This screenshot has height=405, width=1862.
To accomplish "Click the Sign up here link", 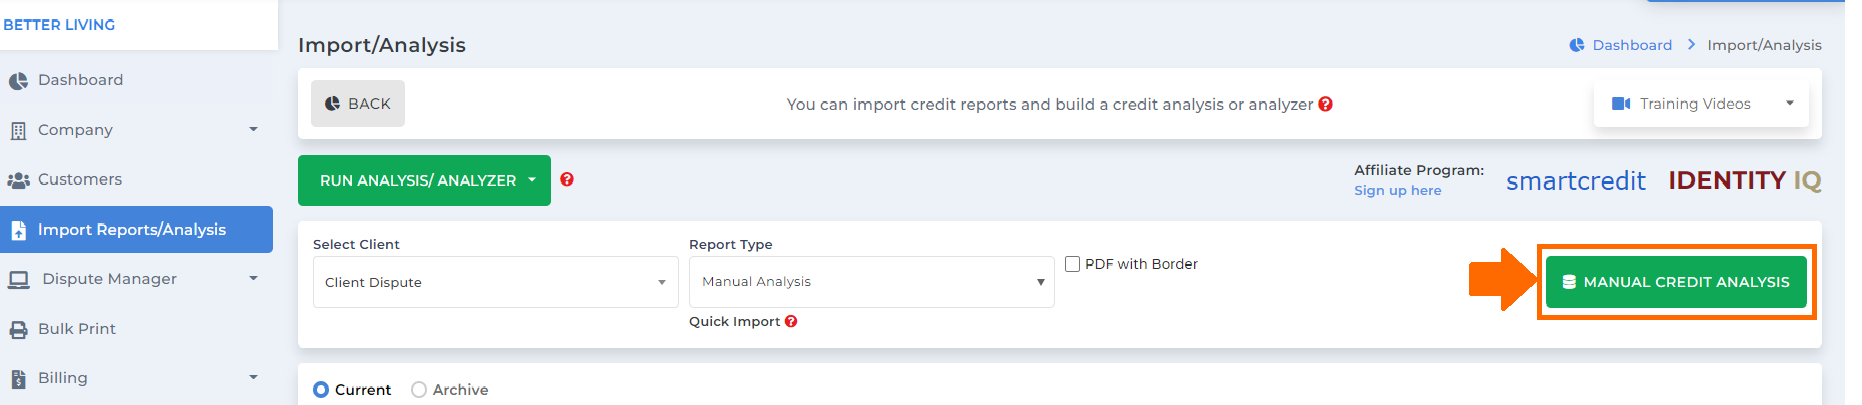I will tap(1397, 191).
